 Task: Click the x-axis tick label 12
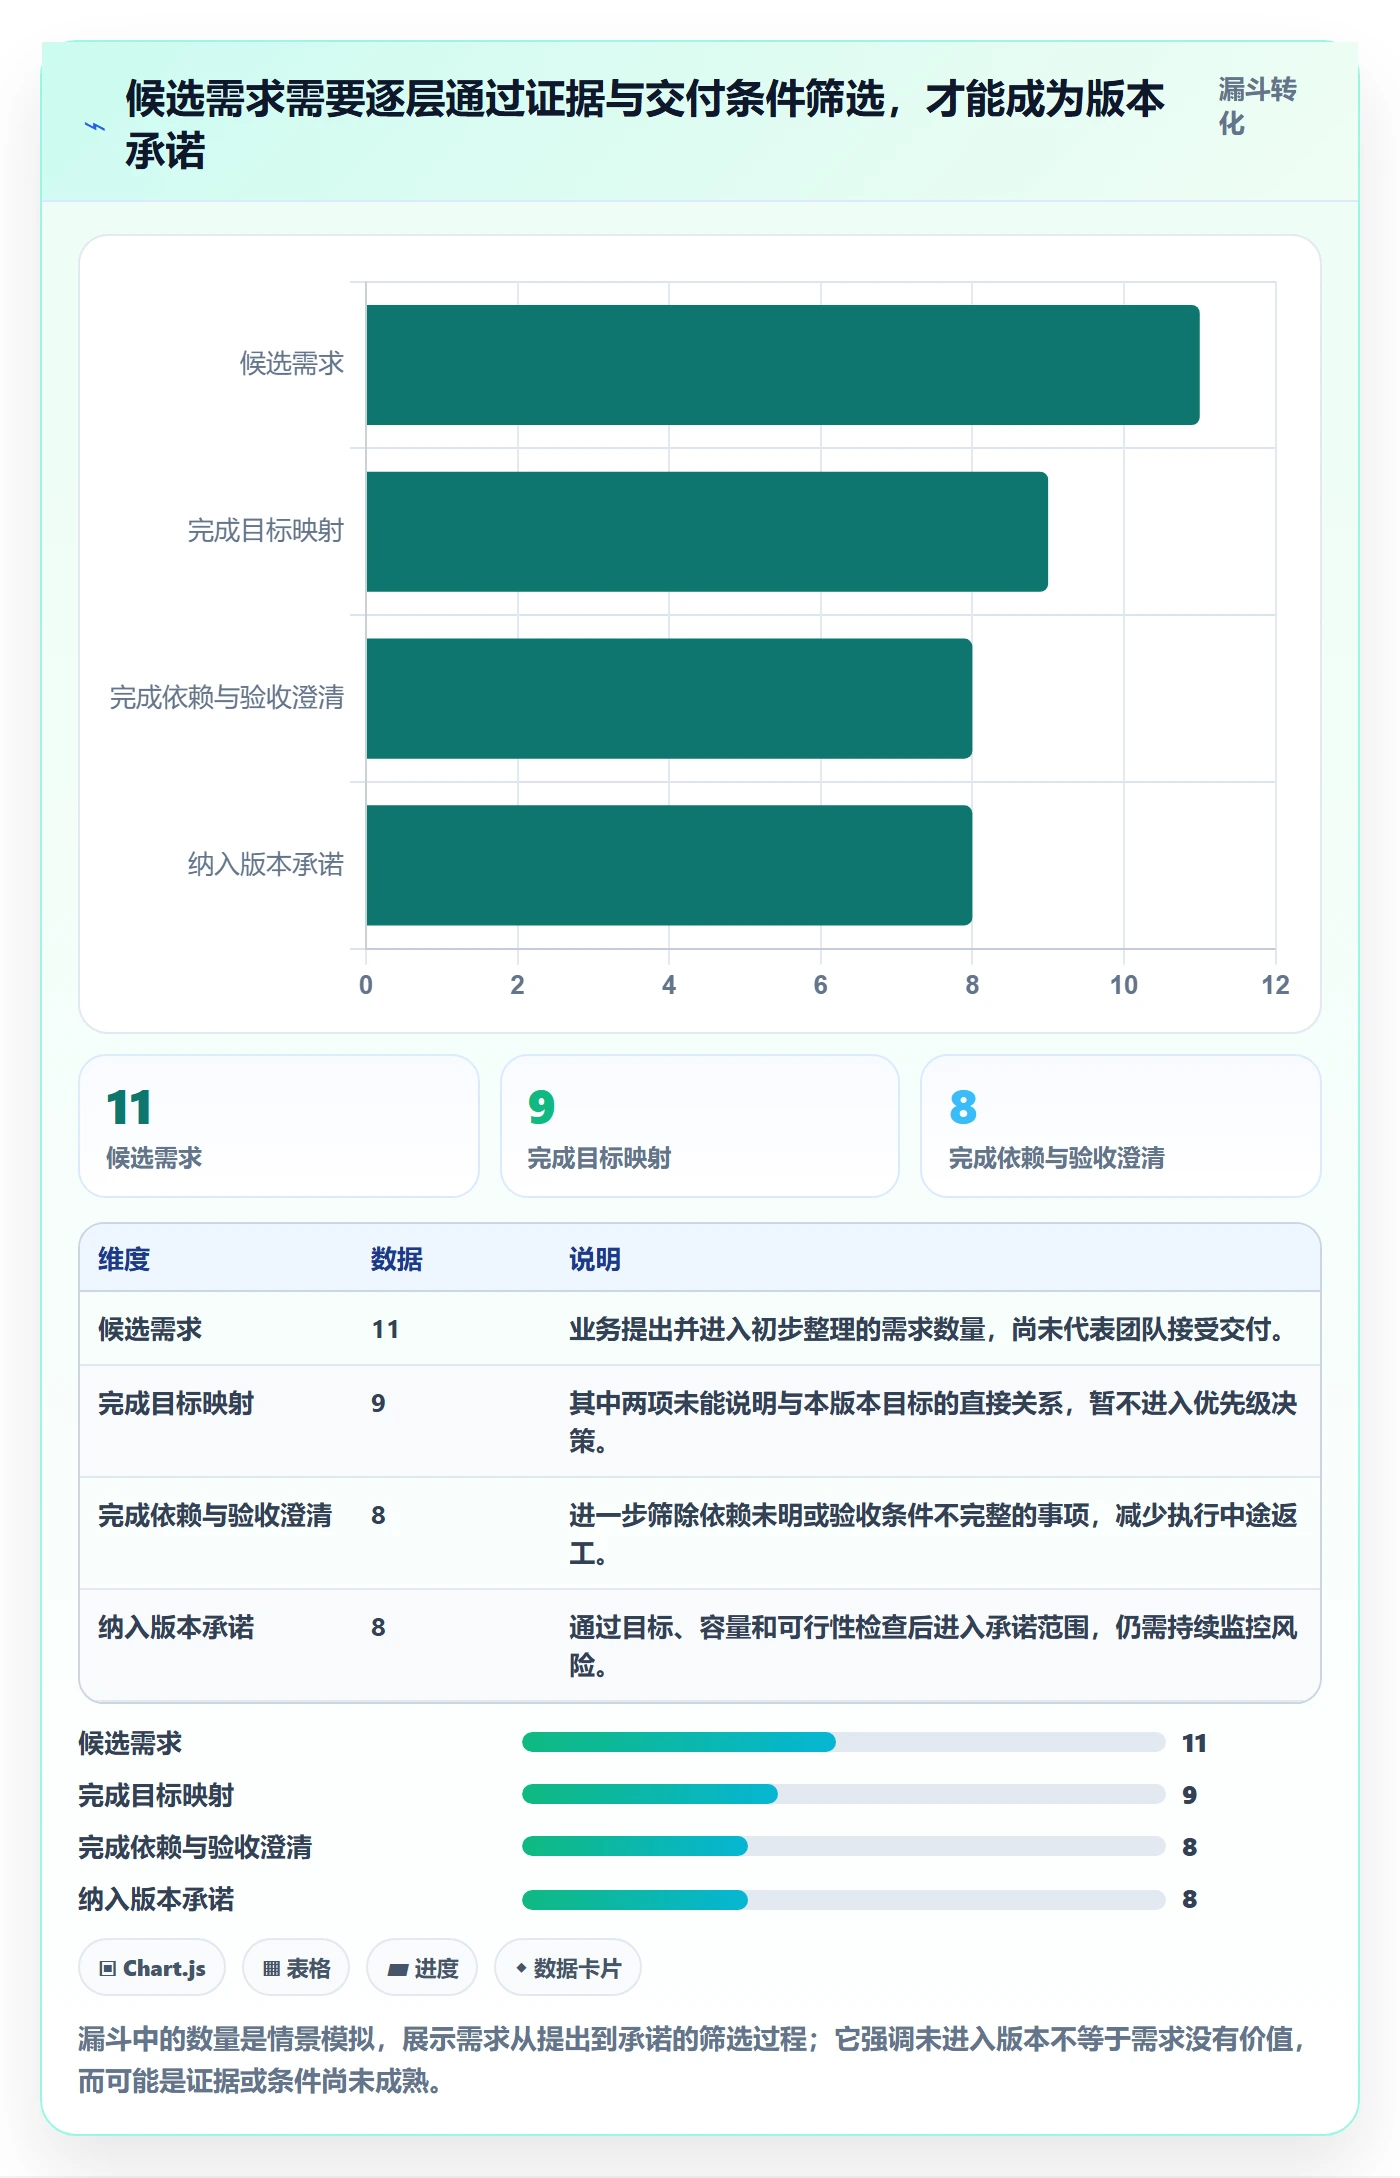click(1275, 985)
